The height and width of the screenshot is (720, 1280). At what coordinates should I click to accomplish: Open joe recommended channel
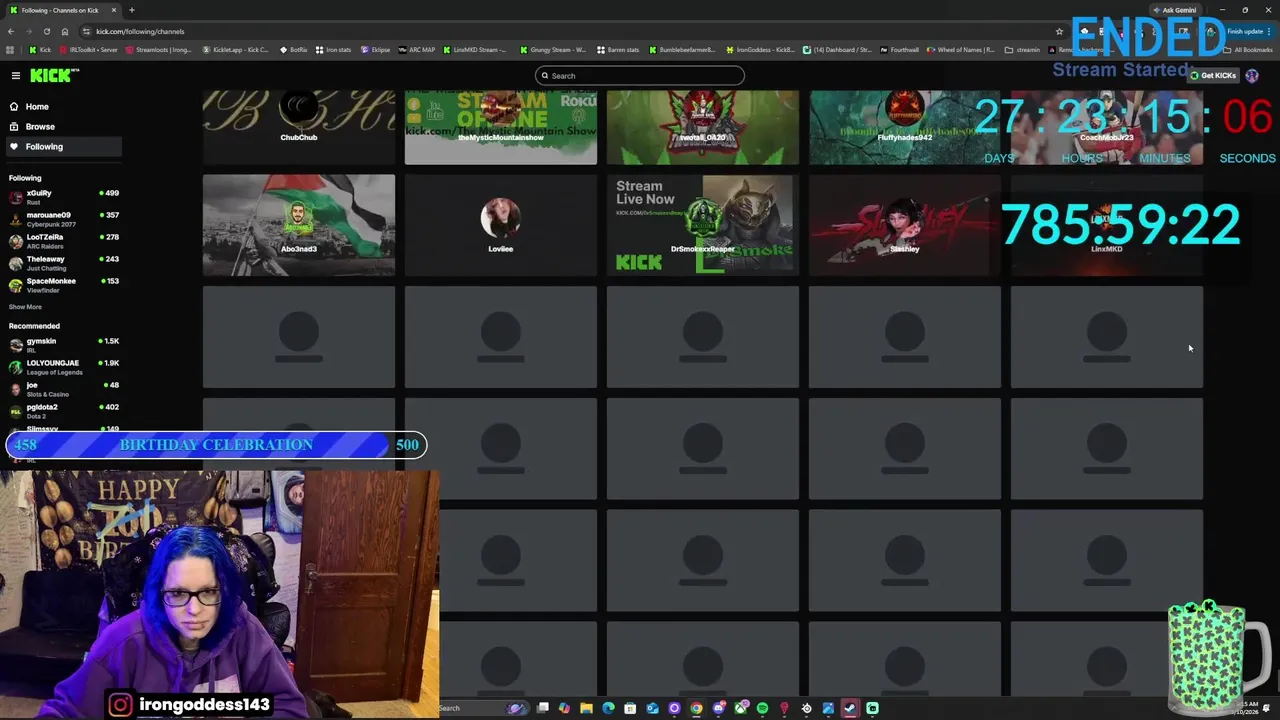63,389
